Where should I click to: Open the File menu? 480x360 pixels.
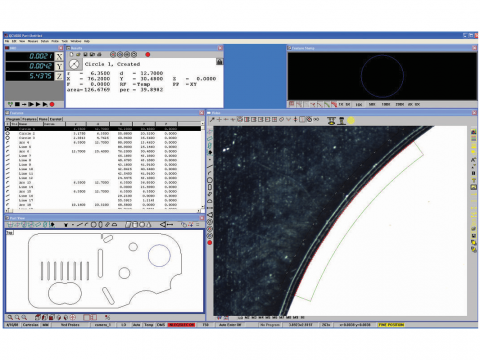point(7,41)
